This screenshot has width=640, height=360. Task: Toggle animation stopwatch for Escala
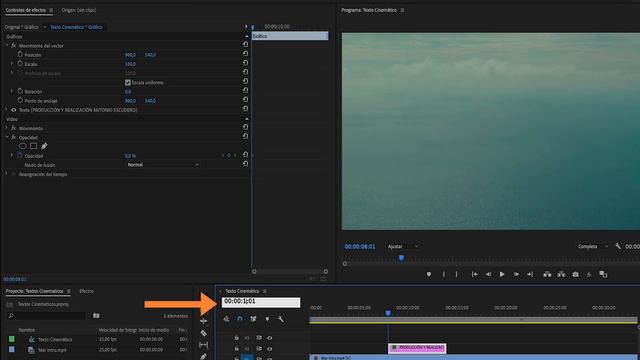(20, 63)
